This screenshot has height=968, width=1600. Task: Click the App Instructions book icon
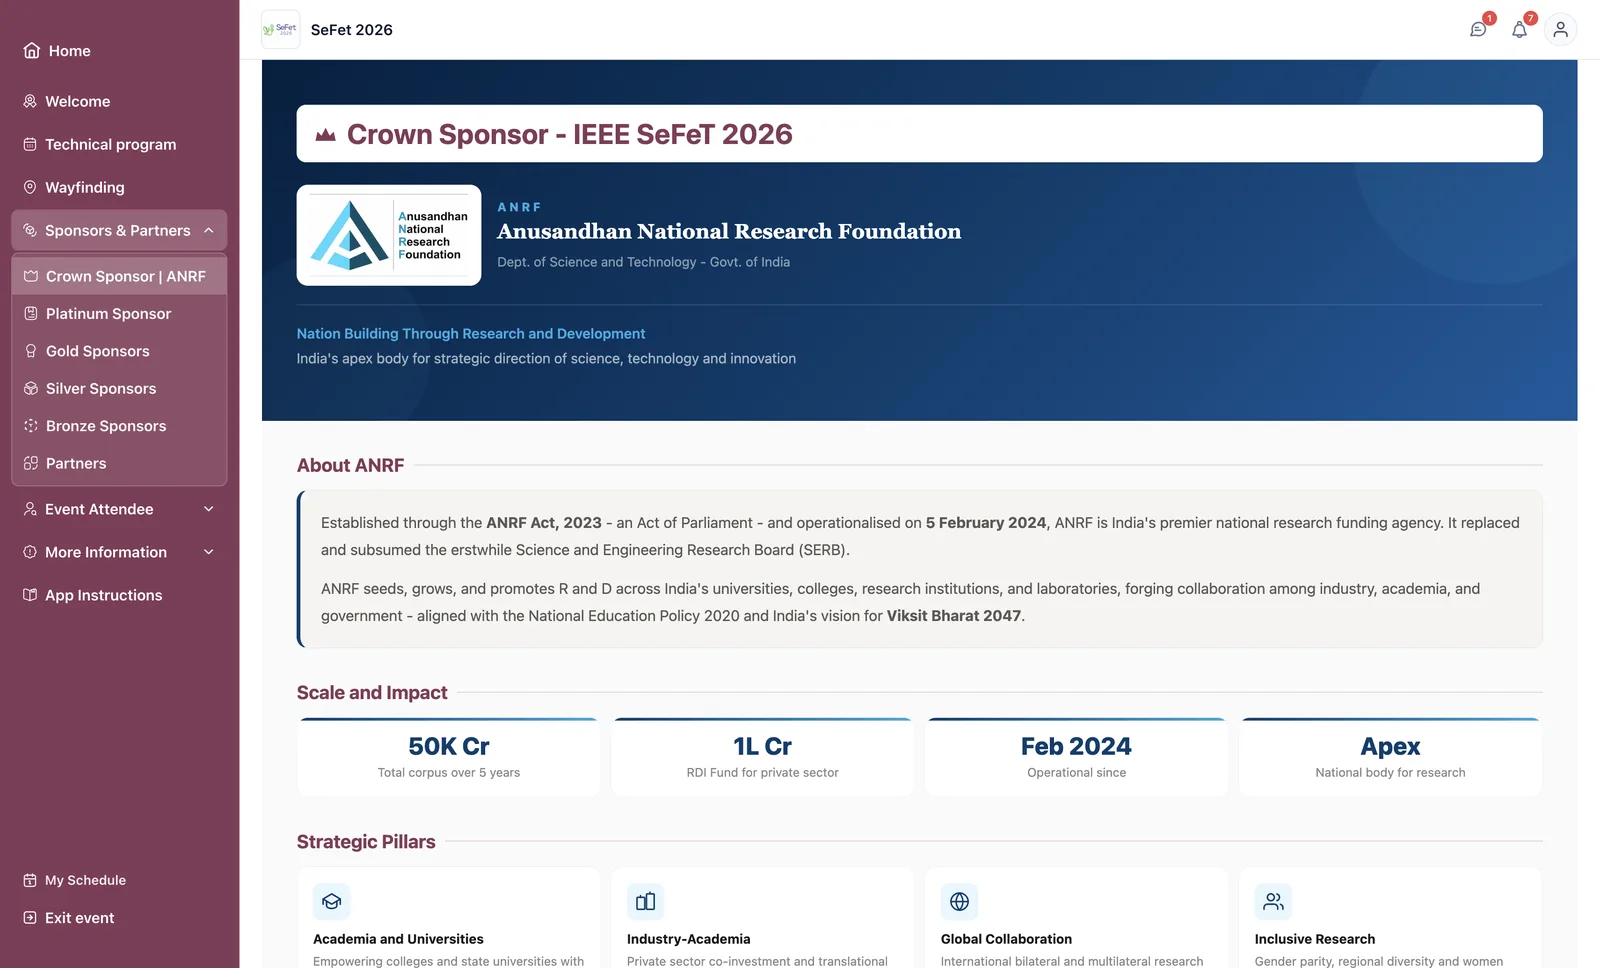[30, 596]
